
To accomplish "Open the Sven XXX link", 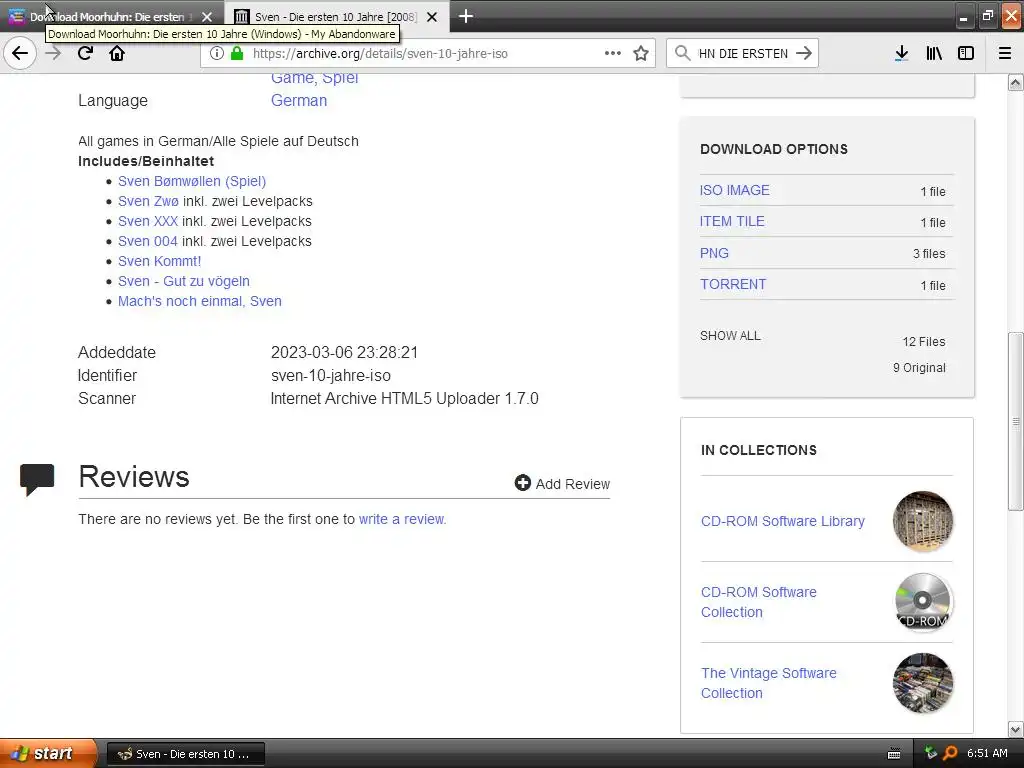I will pyautogui.click(x=148, y=221).
